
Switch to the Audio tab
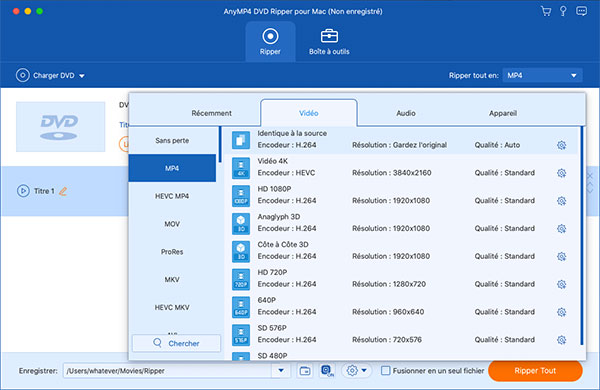tap(406, 113)
